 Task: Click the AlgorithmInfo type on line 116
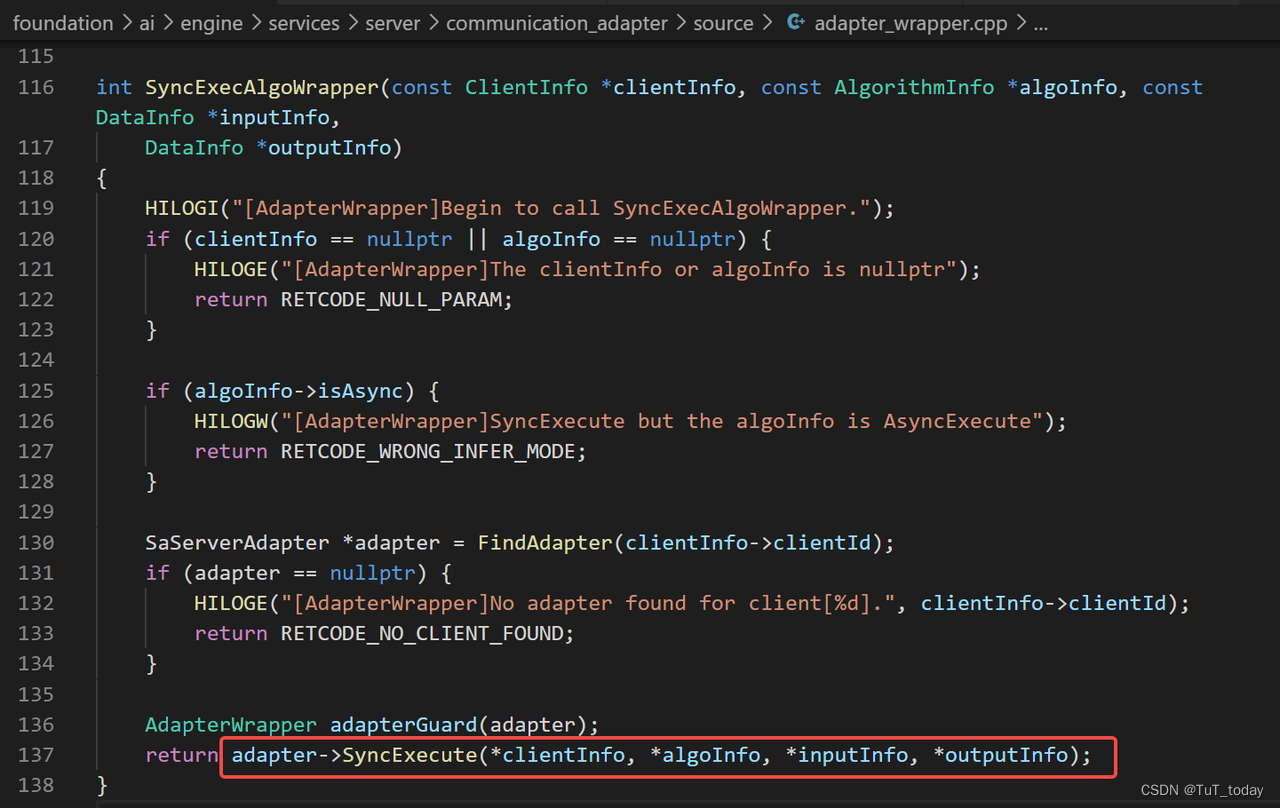tap(915, 87)
